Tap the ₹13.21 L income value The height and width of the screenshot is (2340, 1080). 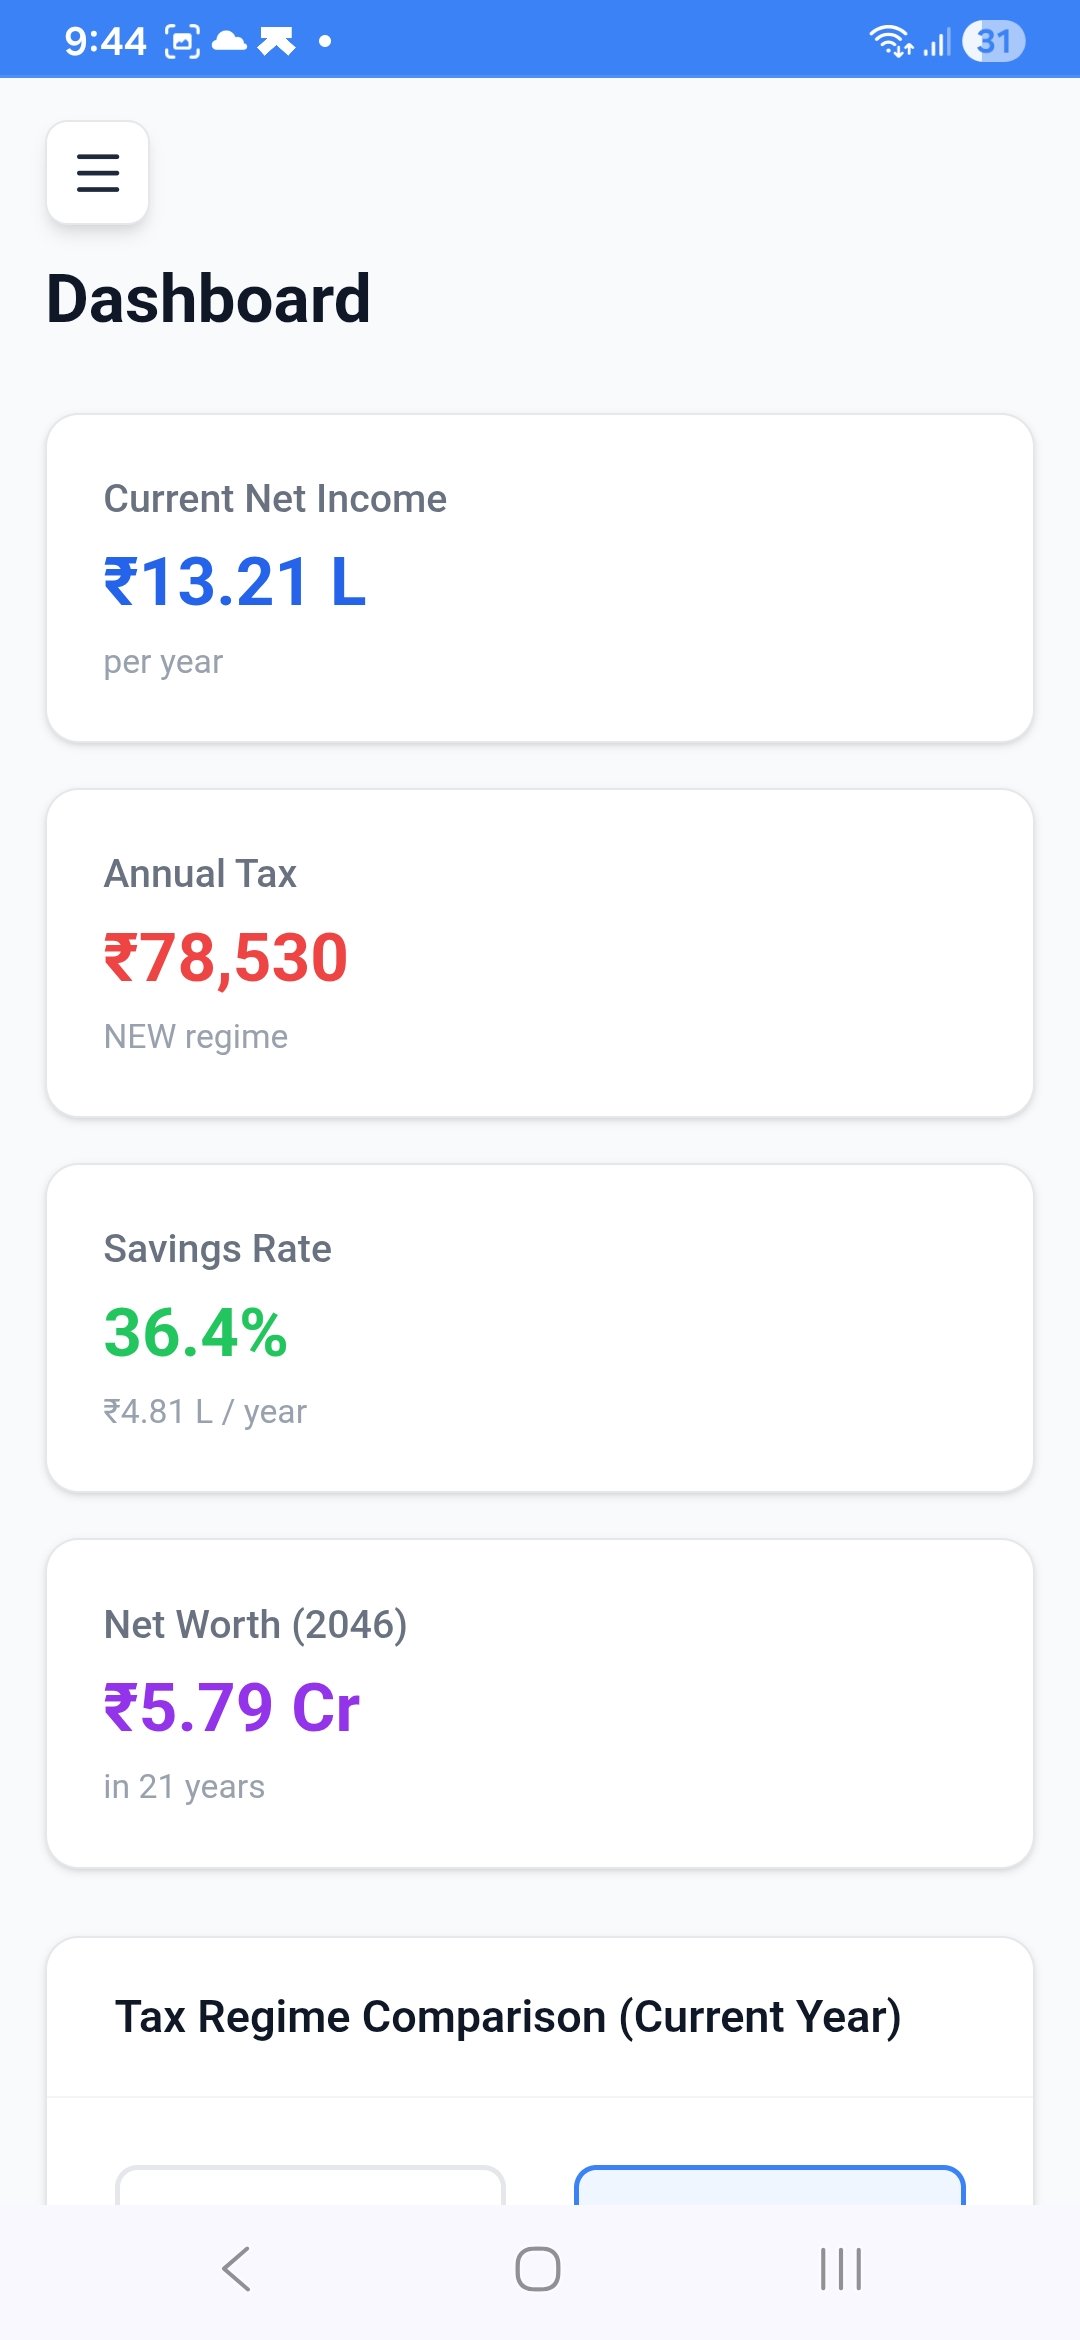[236, 582]
